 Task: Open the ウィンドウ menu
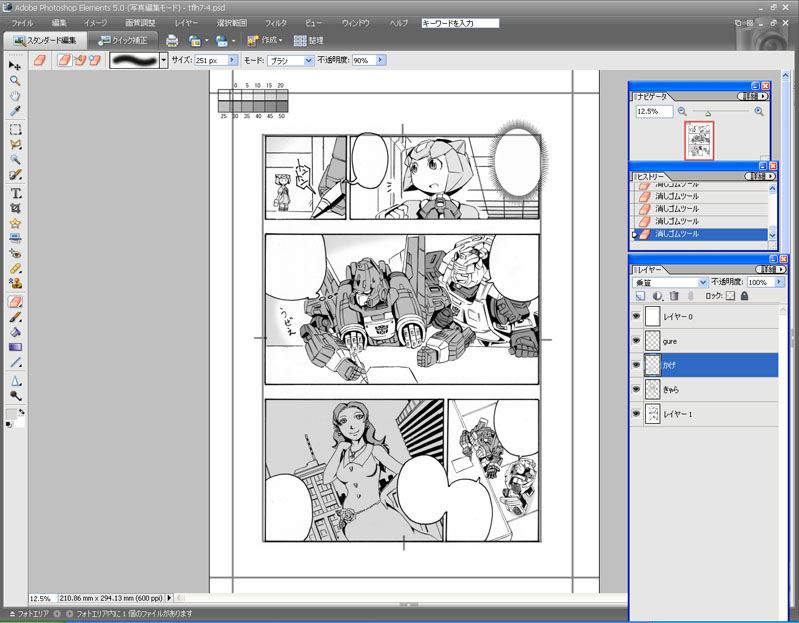pos(355,23)
